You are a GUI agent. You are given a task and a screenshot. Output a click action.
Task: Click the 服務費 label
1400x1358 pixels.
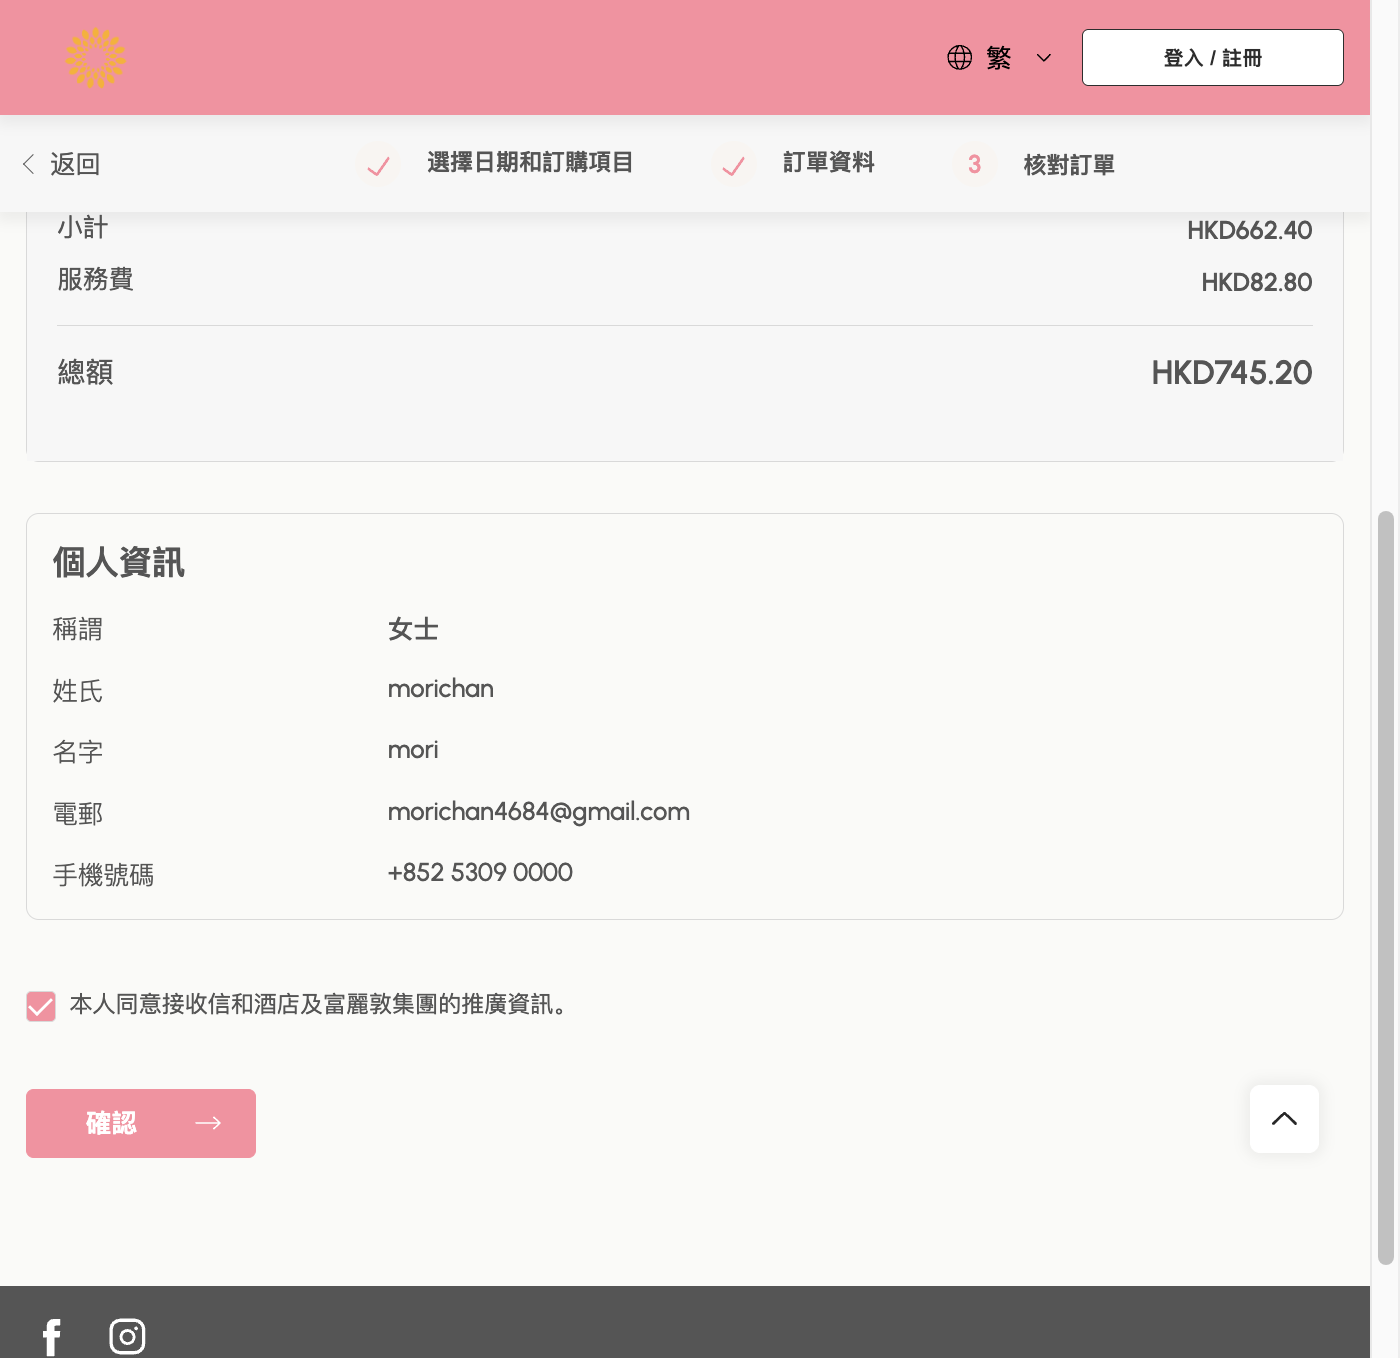coord(95,280)
